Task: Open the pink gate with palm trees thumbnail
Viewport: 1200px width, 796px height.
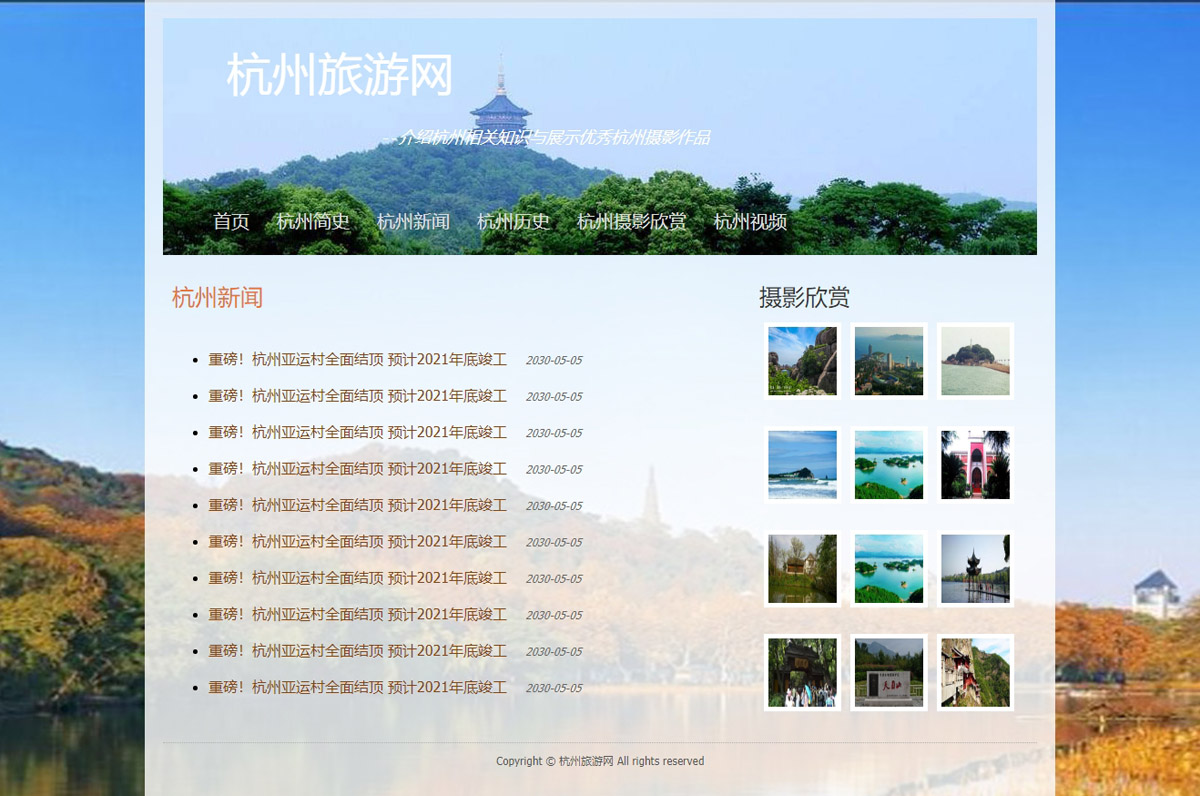Action: click(975, 465)
